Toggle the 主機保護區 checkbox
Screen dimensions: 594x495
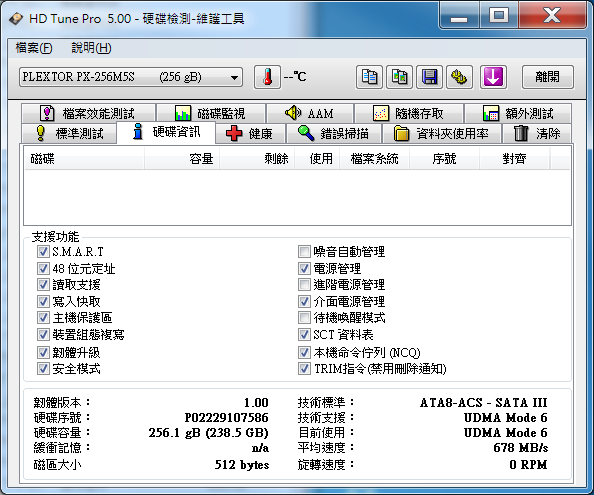tap(43, 317)
